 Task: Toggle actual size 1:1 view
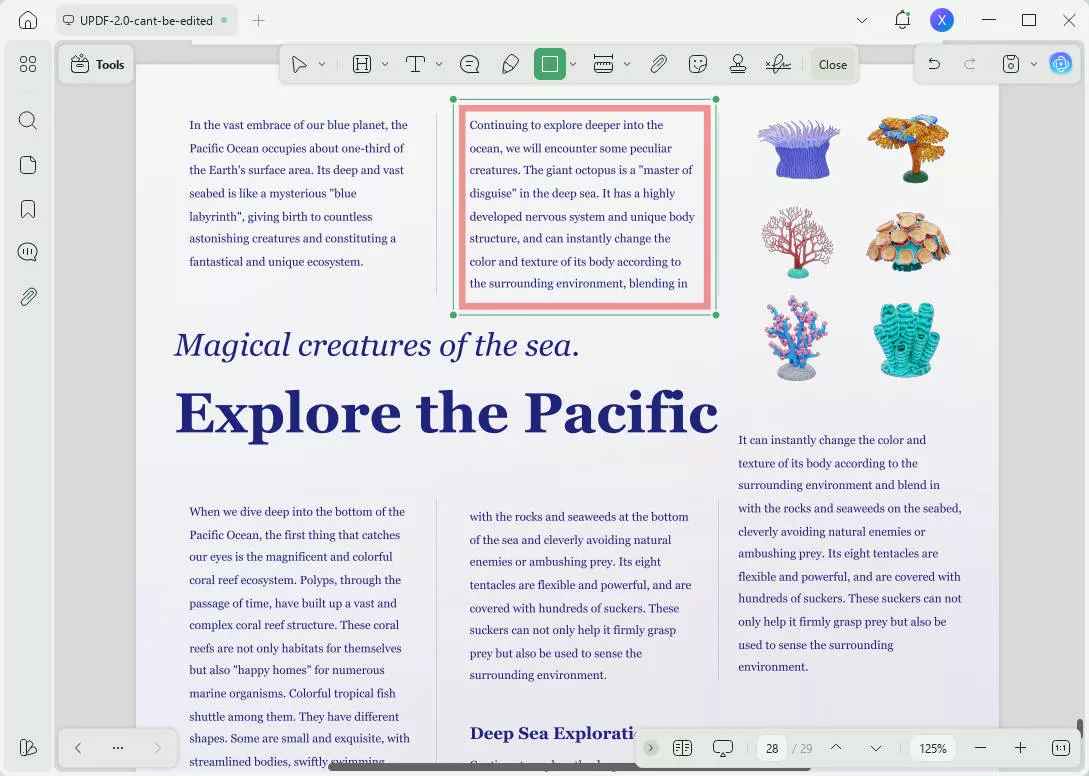click(1063, 748)
